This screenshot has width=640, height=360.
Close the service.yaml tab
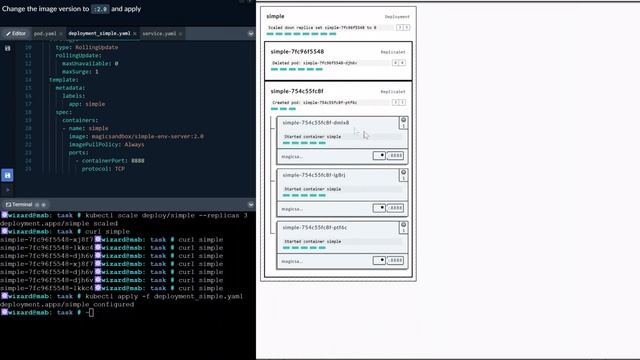[180, 33]
